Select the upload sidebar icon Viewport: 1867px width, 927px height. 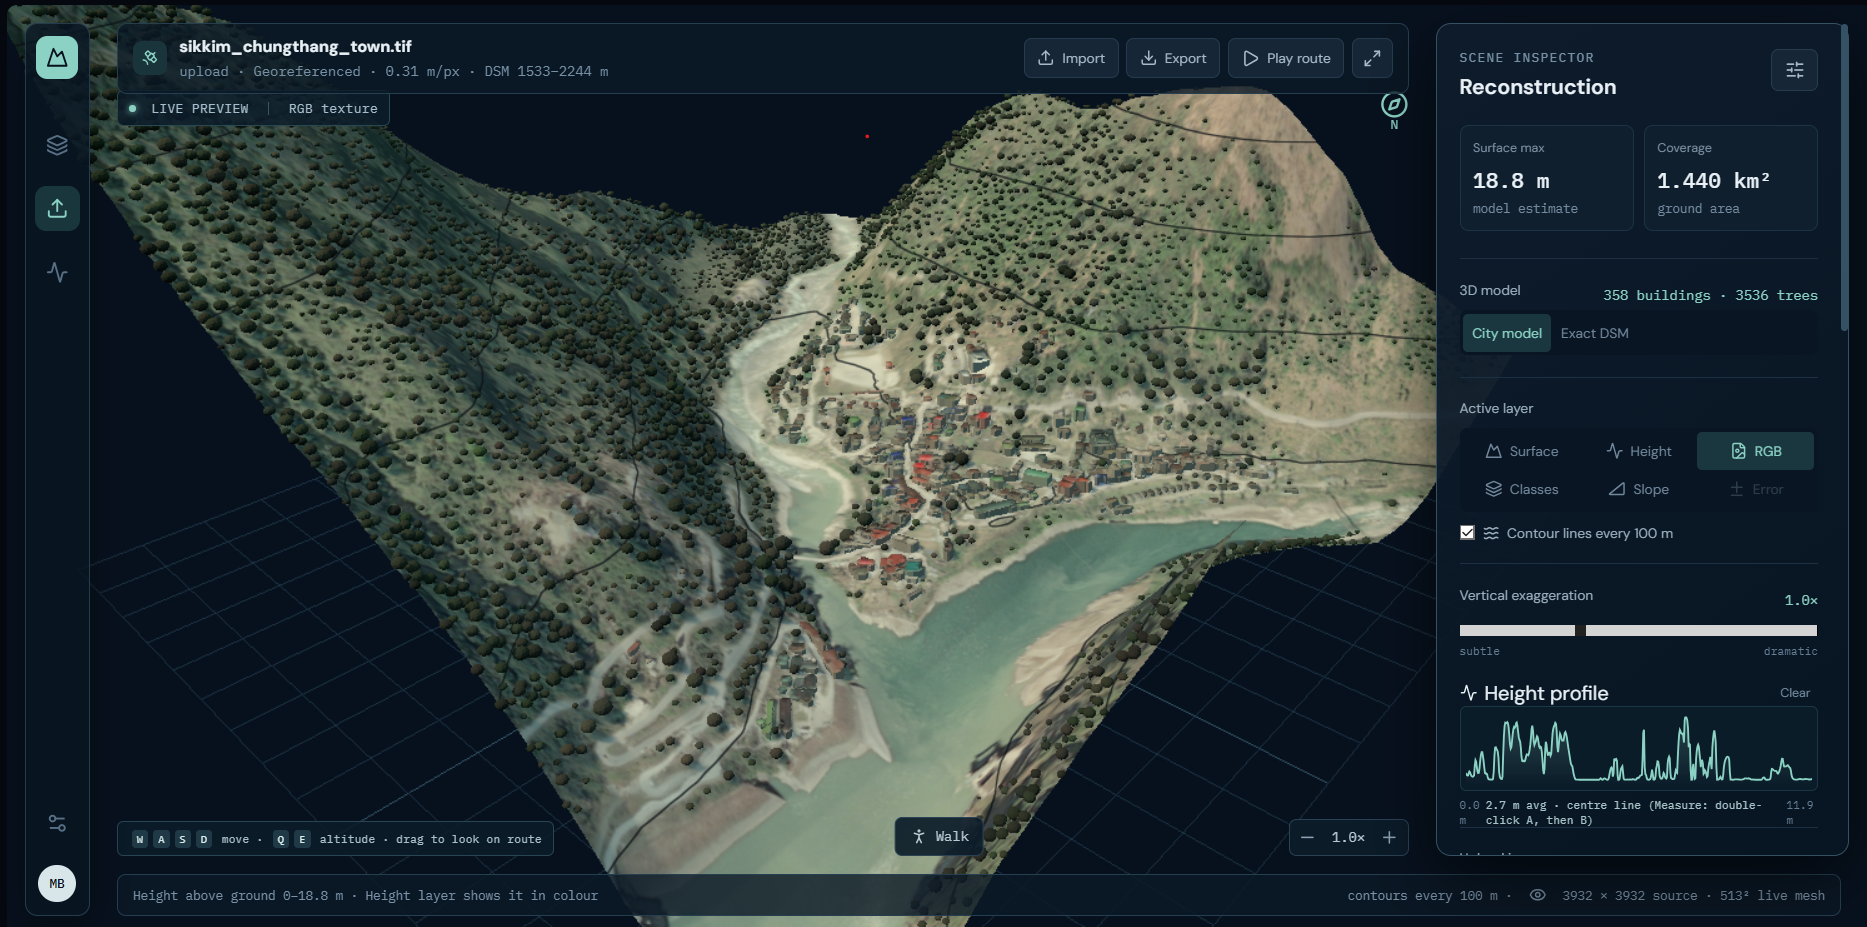[x=57, y=208]
